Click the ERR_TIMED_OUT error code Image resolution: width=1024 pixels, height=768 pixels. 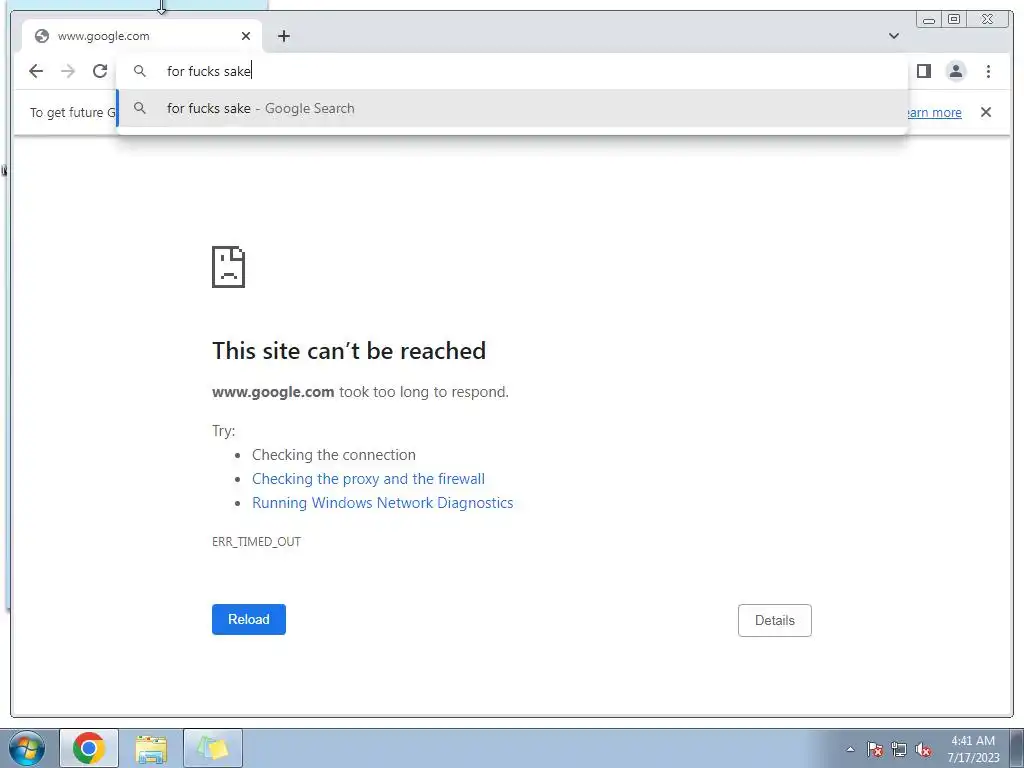pos(257,541)
